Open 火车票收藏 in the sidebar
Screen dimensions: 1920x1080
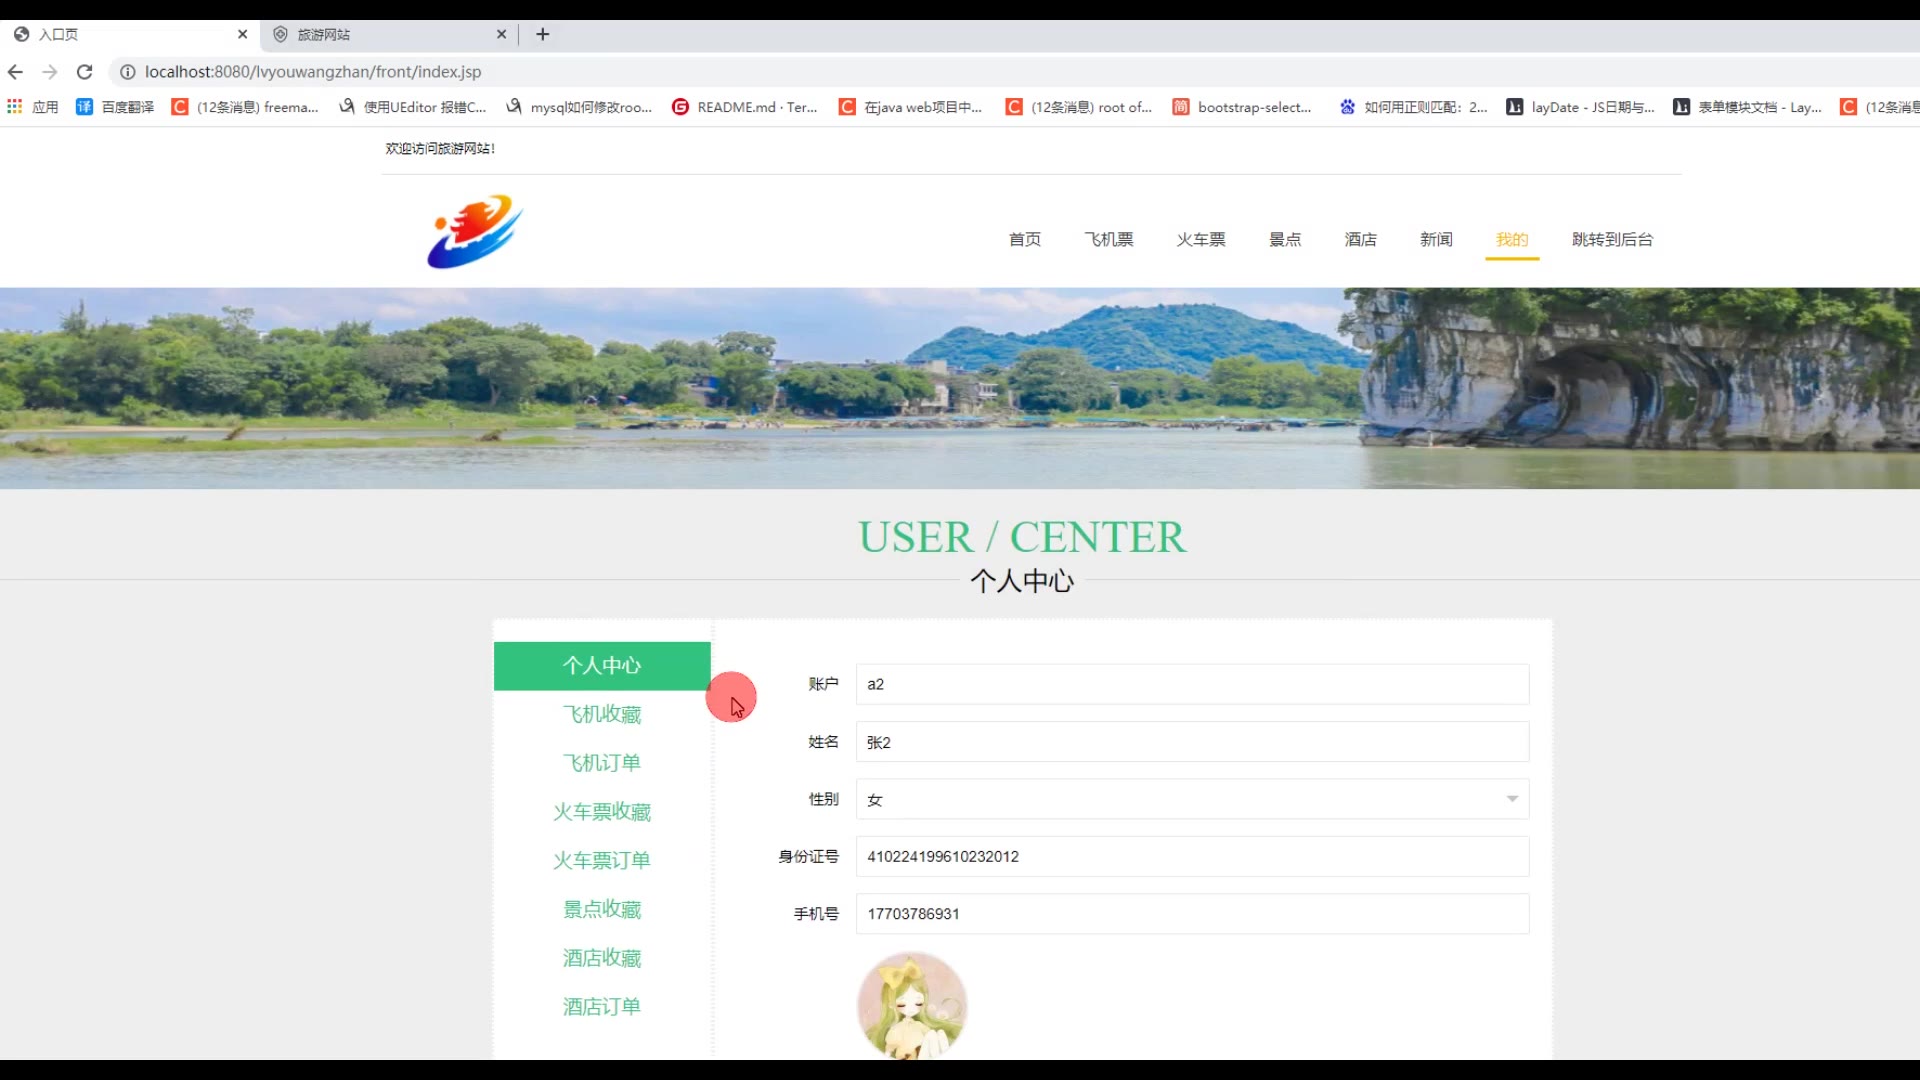(602, 812)
